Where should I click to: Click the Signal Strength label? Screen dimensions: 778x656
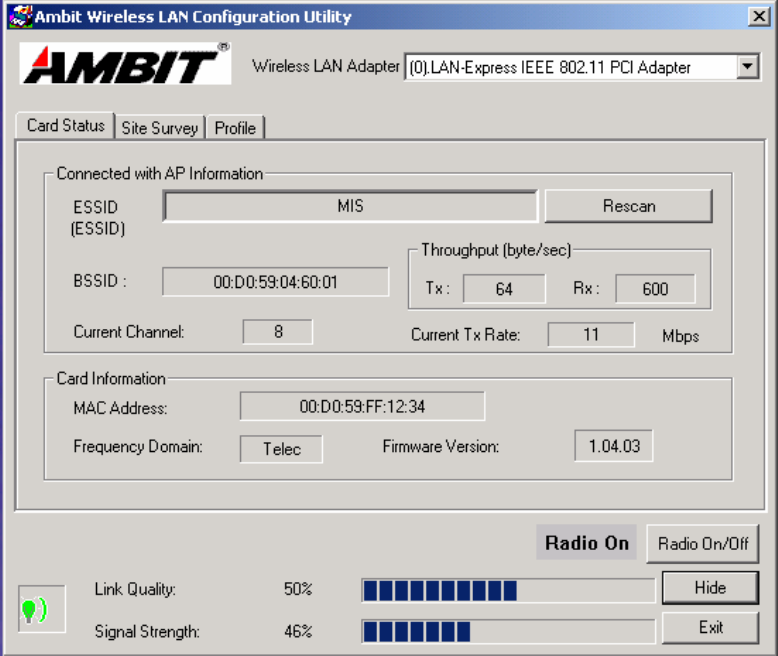[x=147, y=632]
